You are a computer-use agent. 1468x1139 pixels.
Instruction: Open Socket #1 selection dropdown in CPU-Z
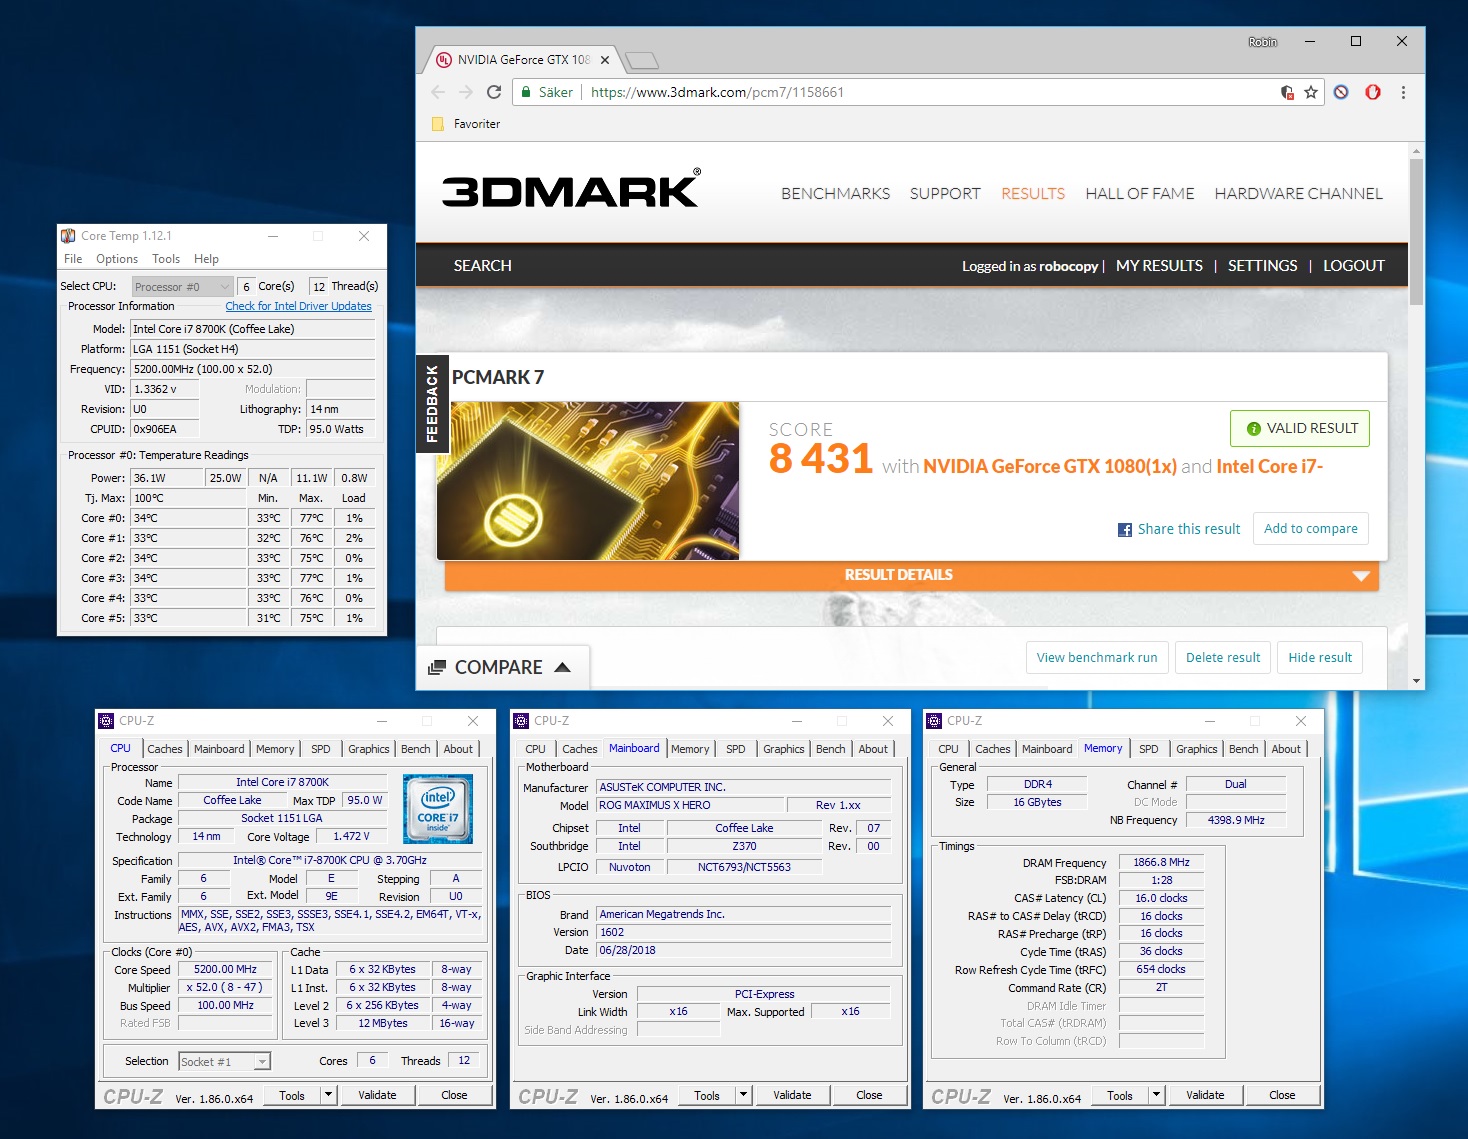224,1062
